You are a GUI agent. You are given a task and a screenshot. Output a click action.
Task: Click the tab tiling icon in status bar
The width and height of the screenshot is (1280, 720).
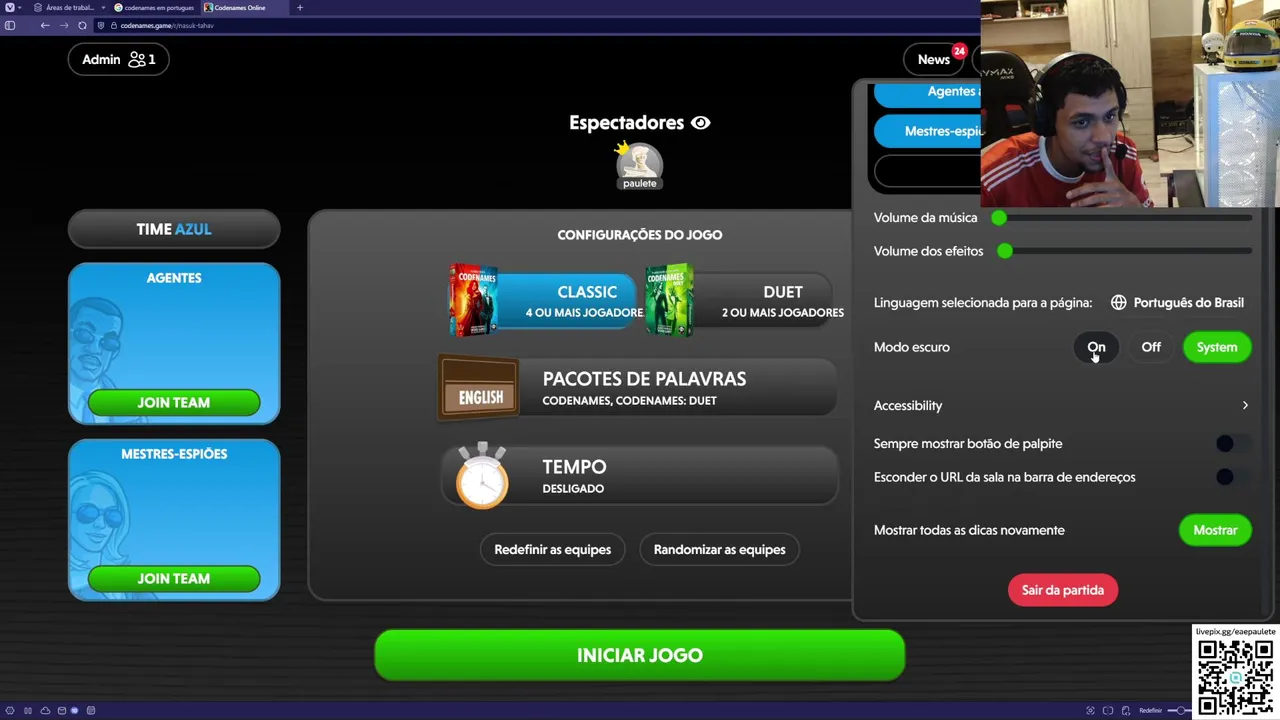pos(28,710)
